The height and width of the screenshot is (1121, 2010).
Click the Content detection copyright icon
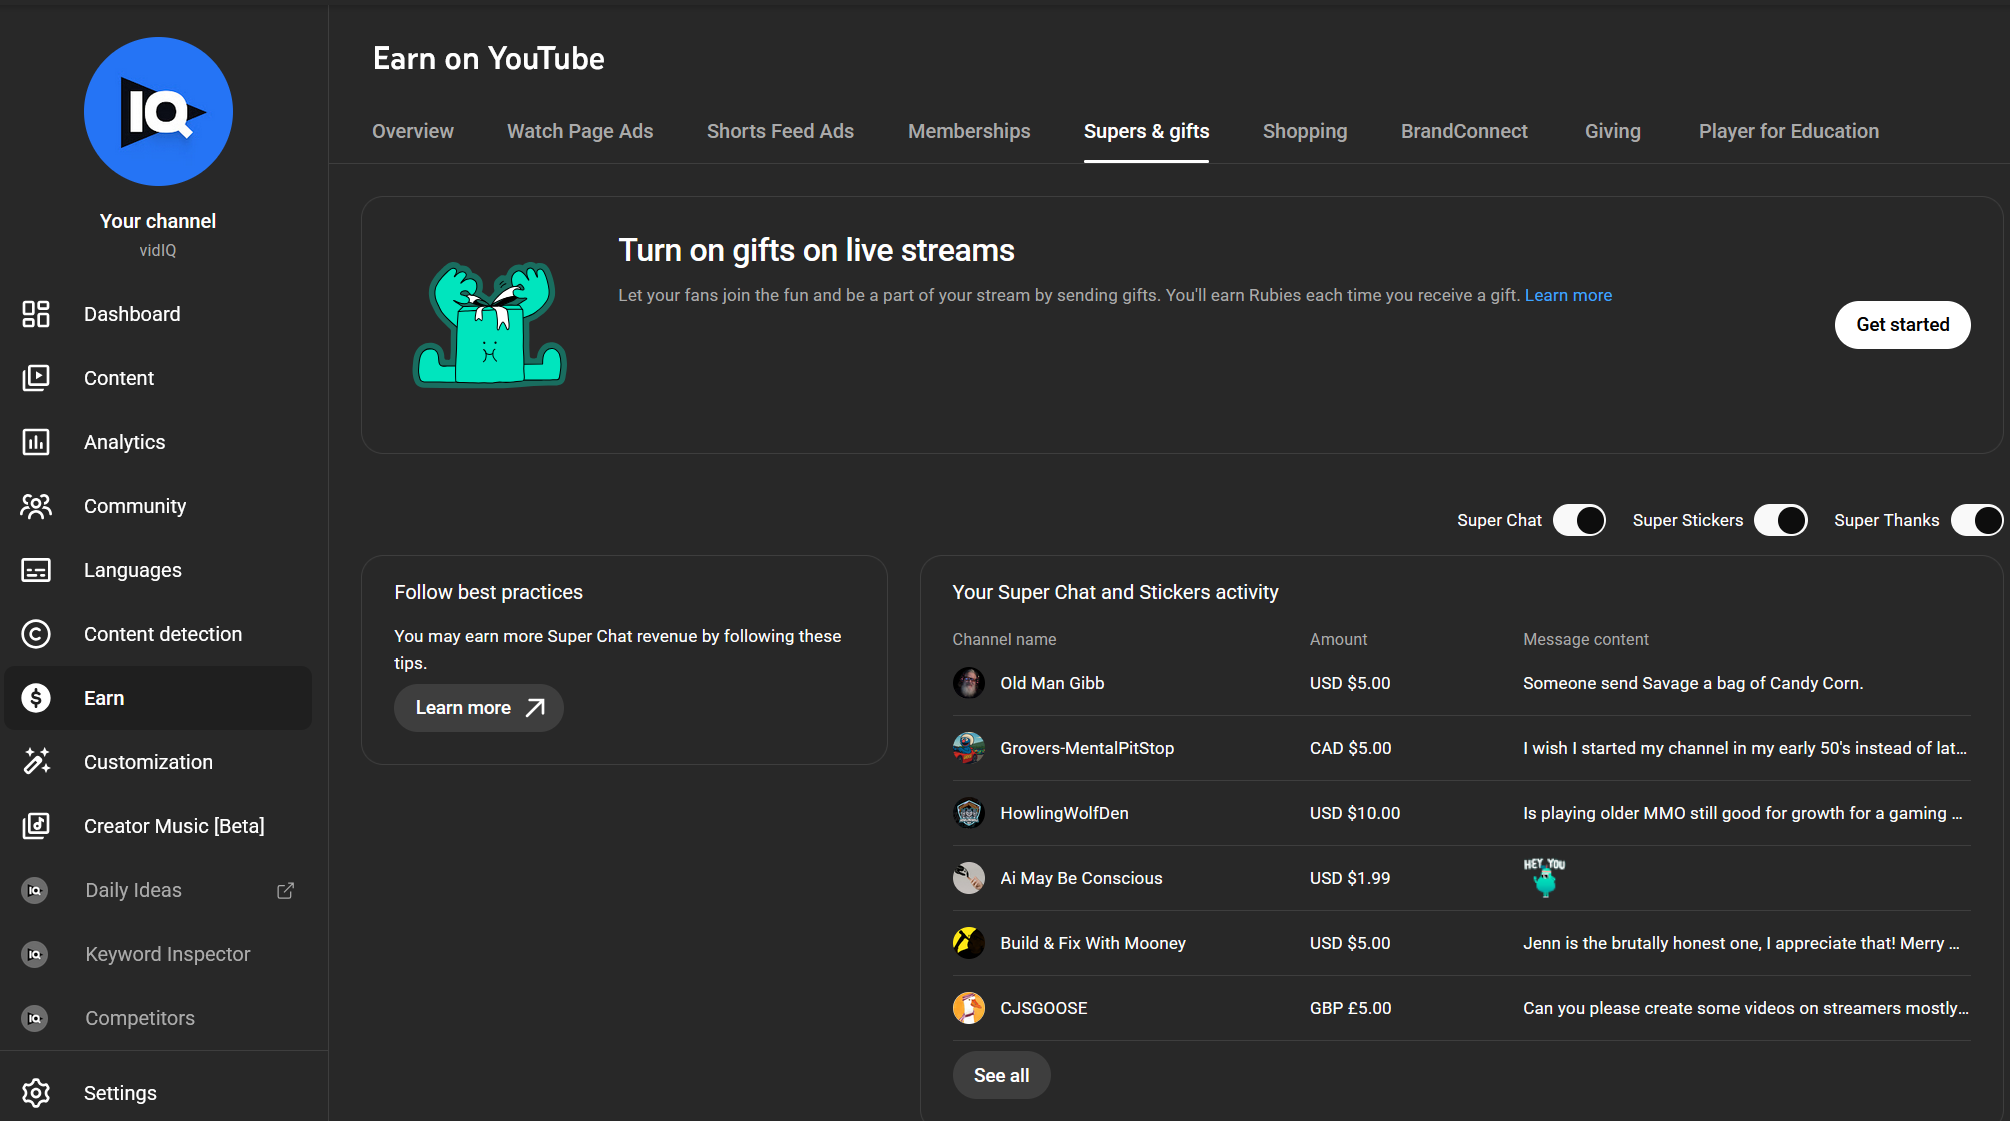coord(36,634)
